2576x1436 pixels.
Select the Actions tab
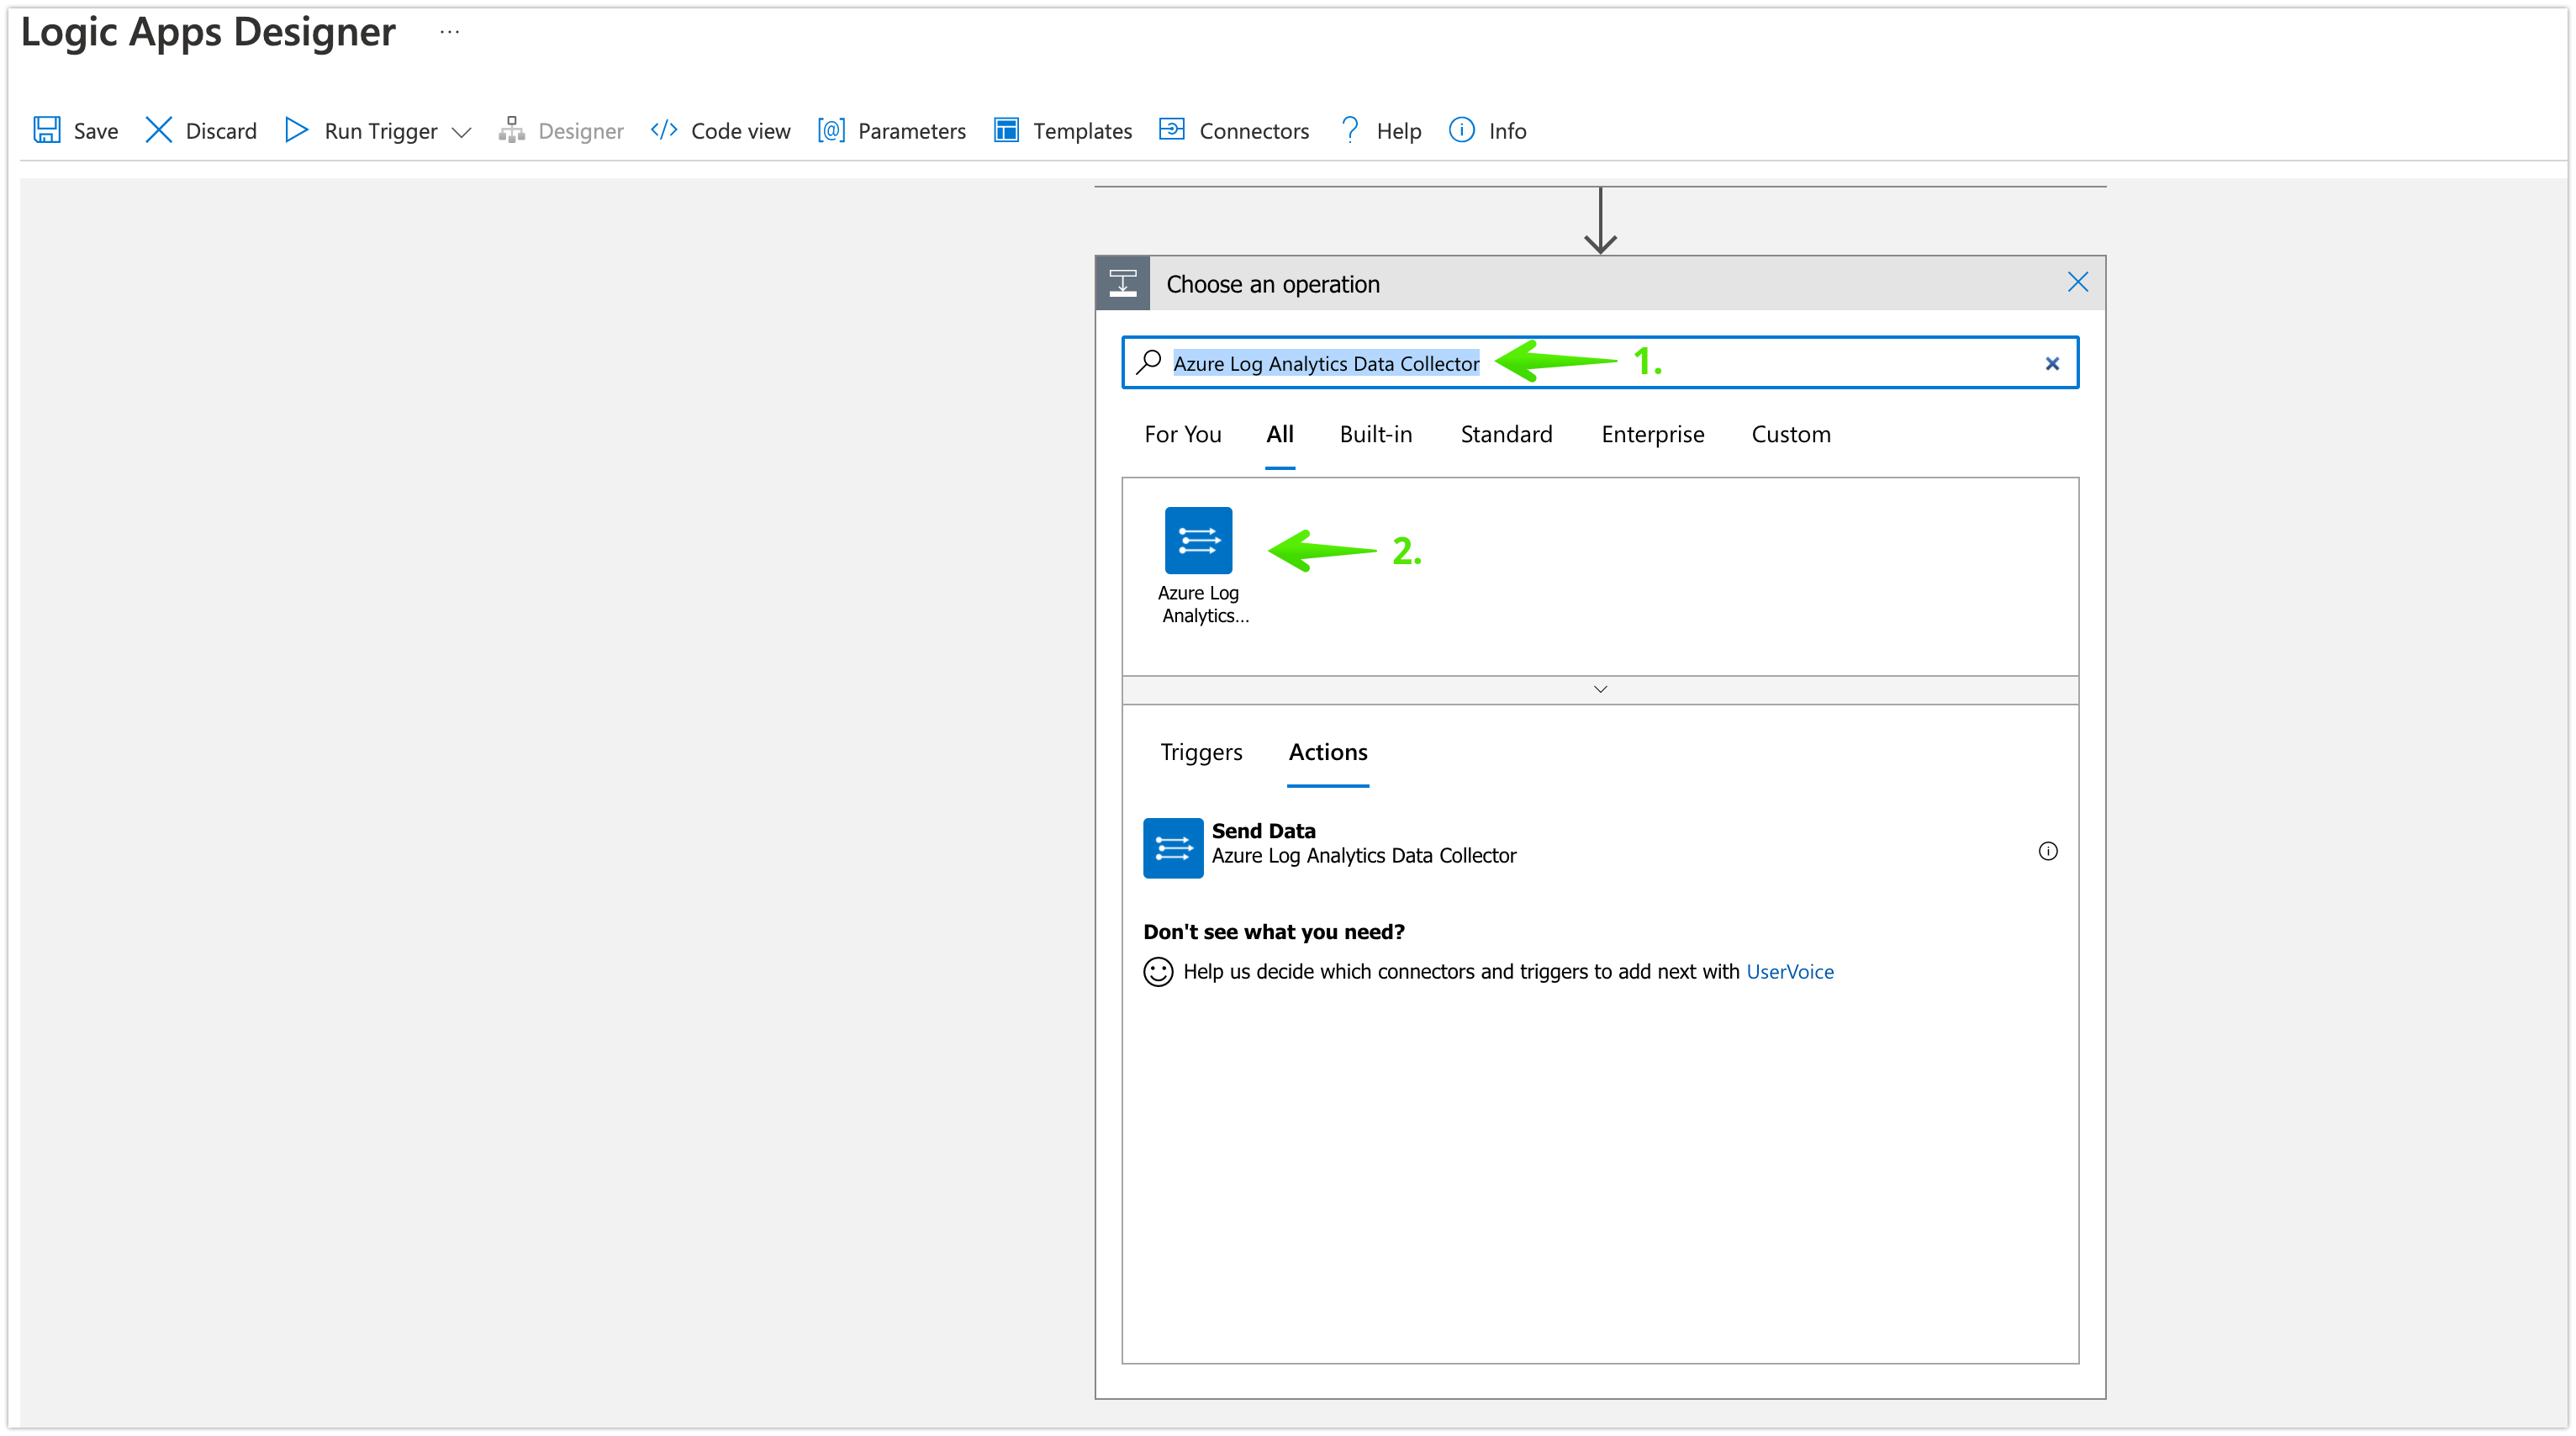(1328, 752)
